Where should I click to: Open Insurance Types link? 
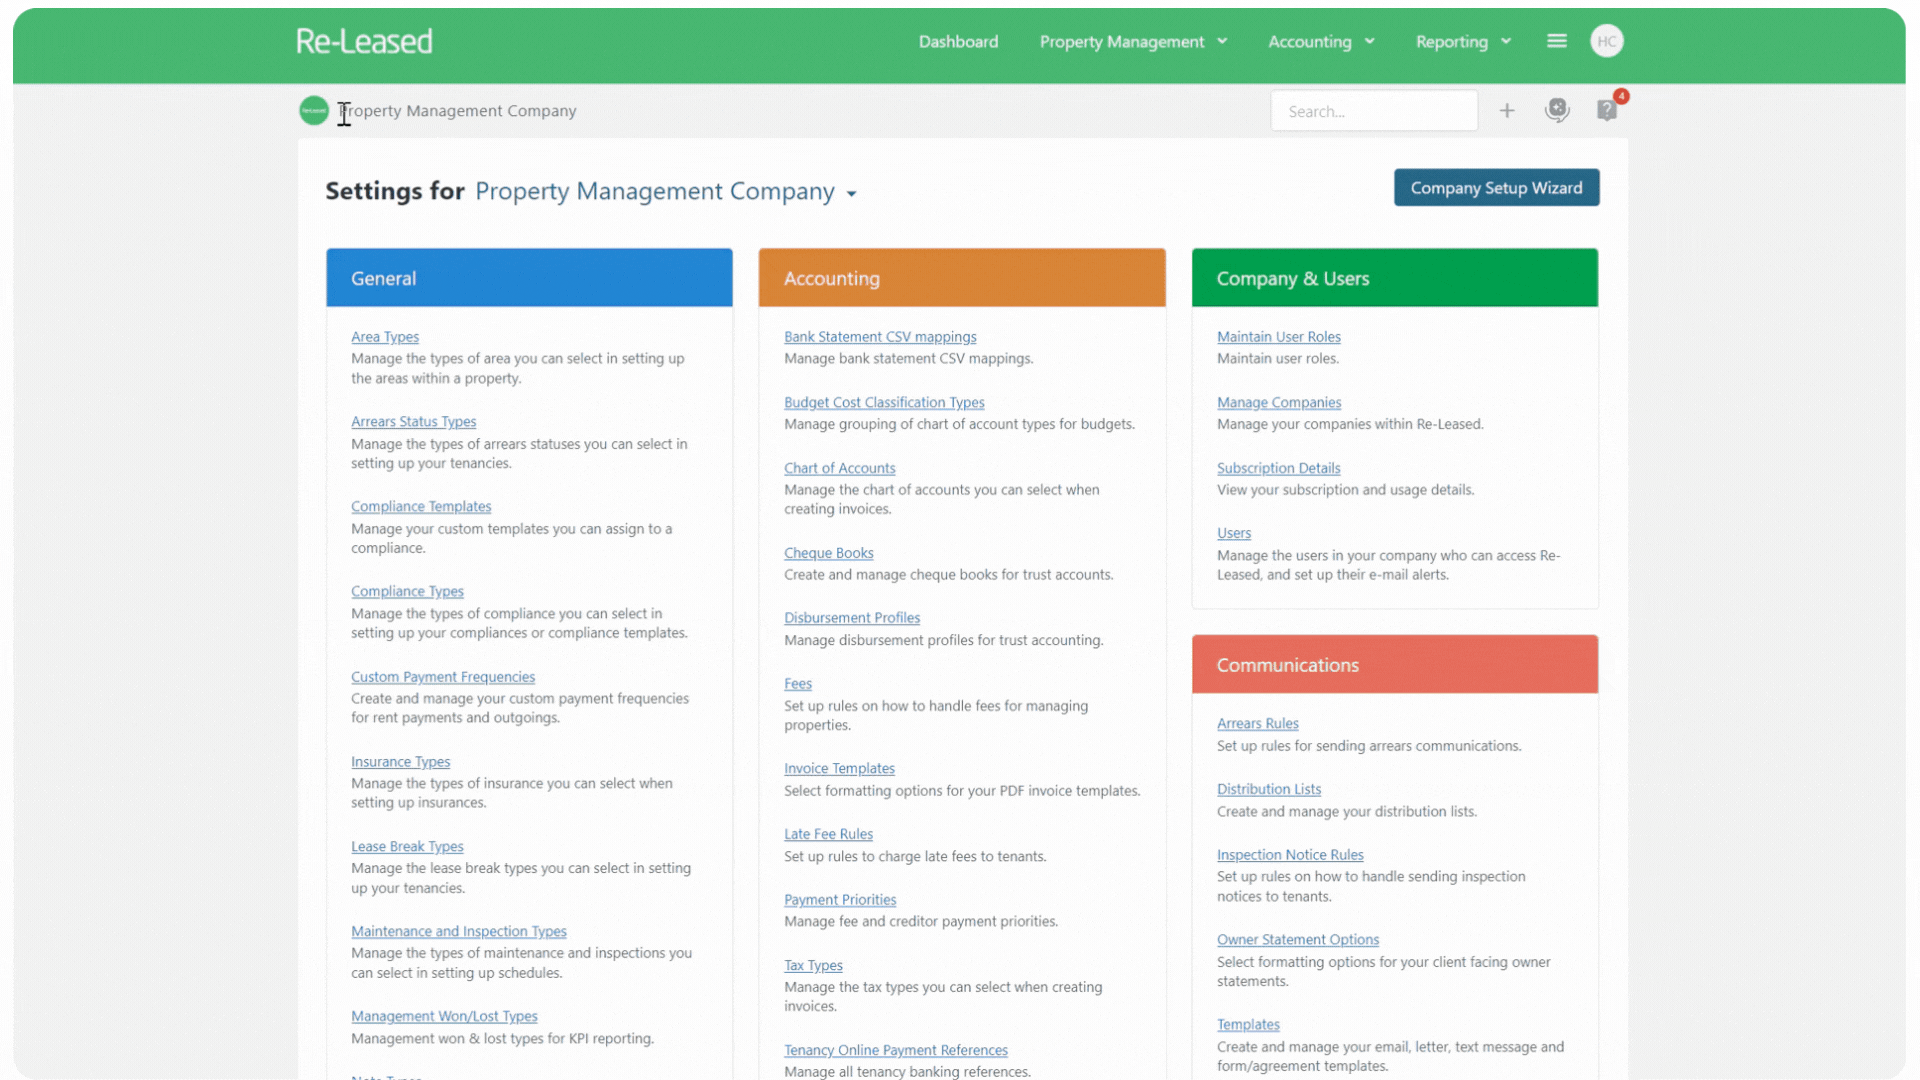coord(400,762)
